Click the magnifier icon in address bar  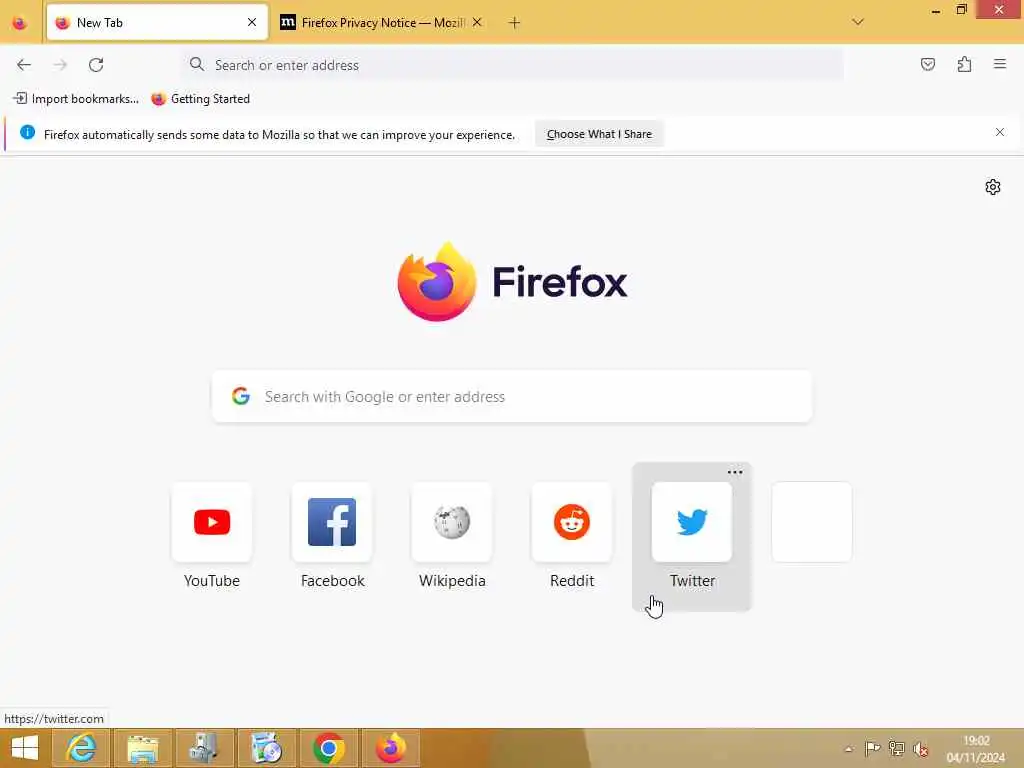pyautogui.click(x=197, y=64)
